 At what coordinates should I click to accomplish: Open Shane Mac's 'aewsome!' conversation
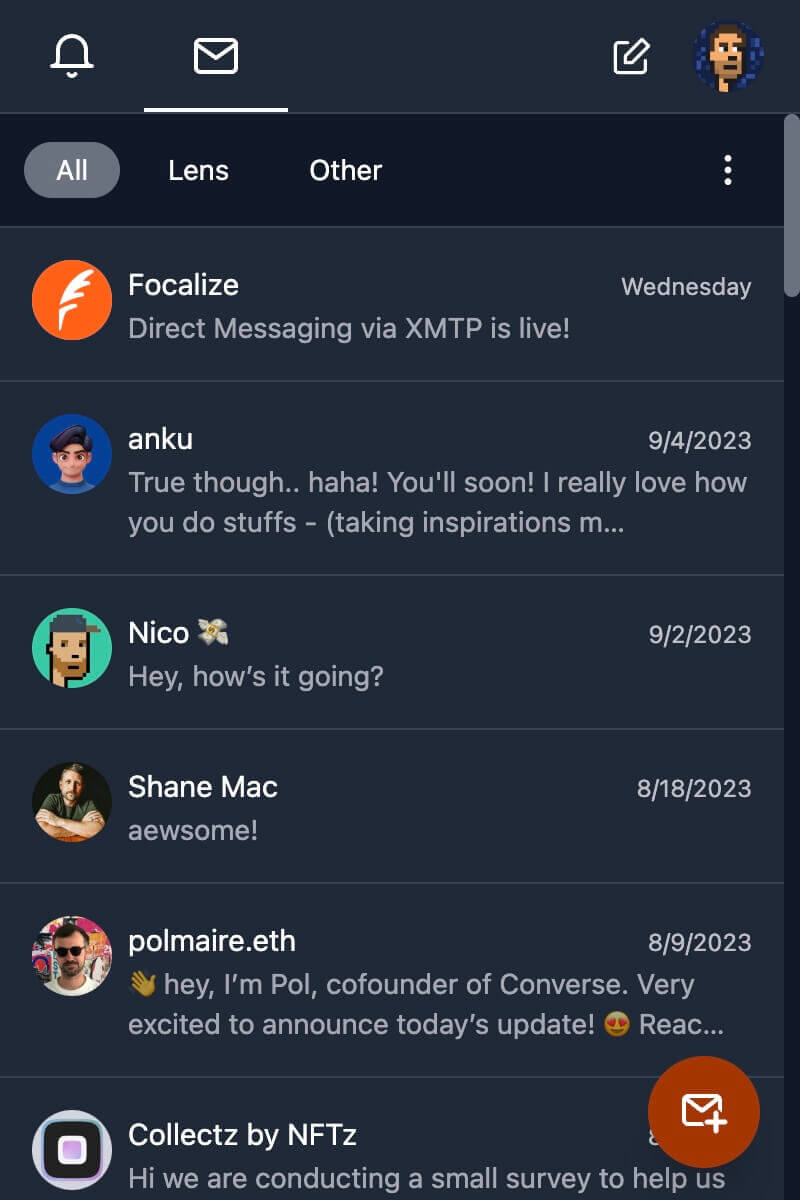tap(392, 806)
